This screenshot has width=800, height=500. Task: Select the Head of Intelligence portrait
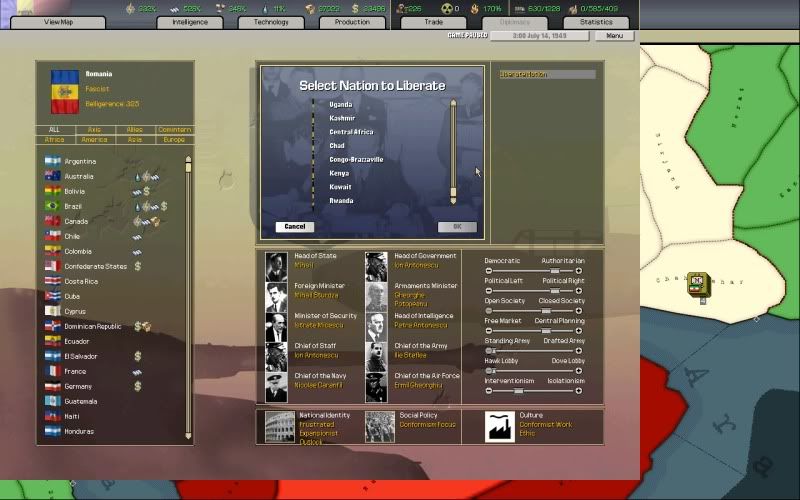[x=376, y=327]
